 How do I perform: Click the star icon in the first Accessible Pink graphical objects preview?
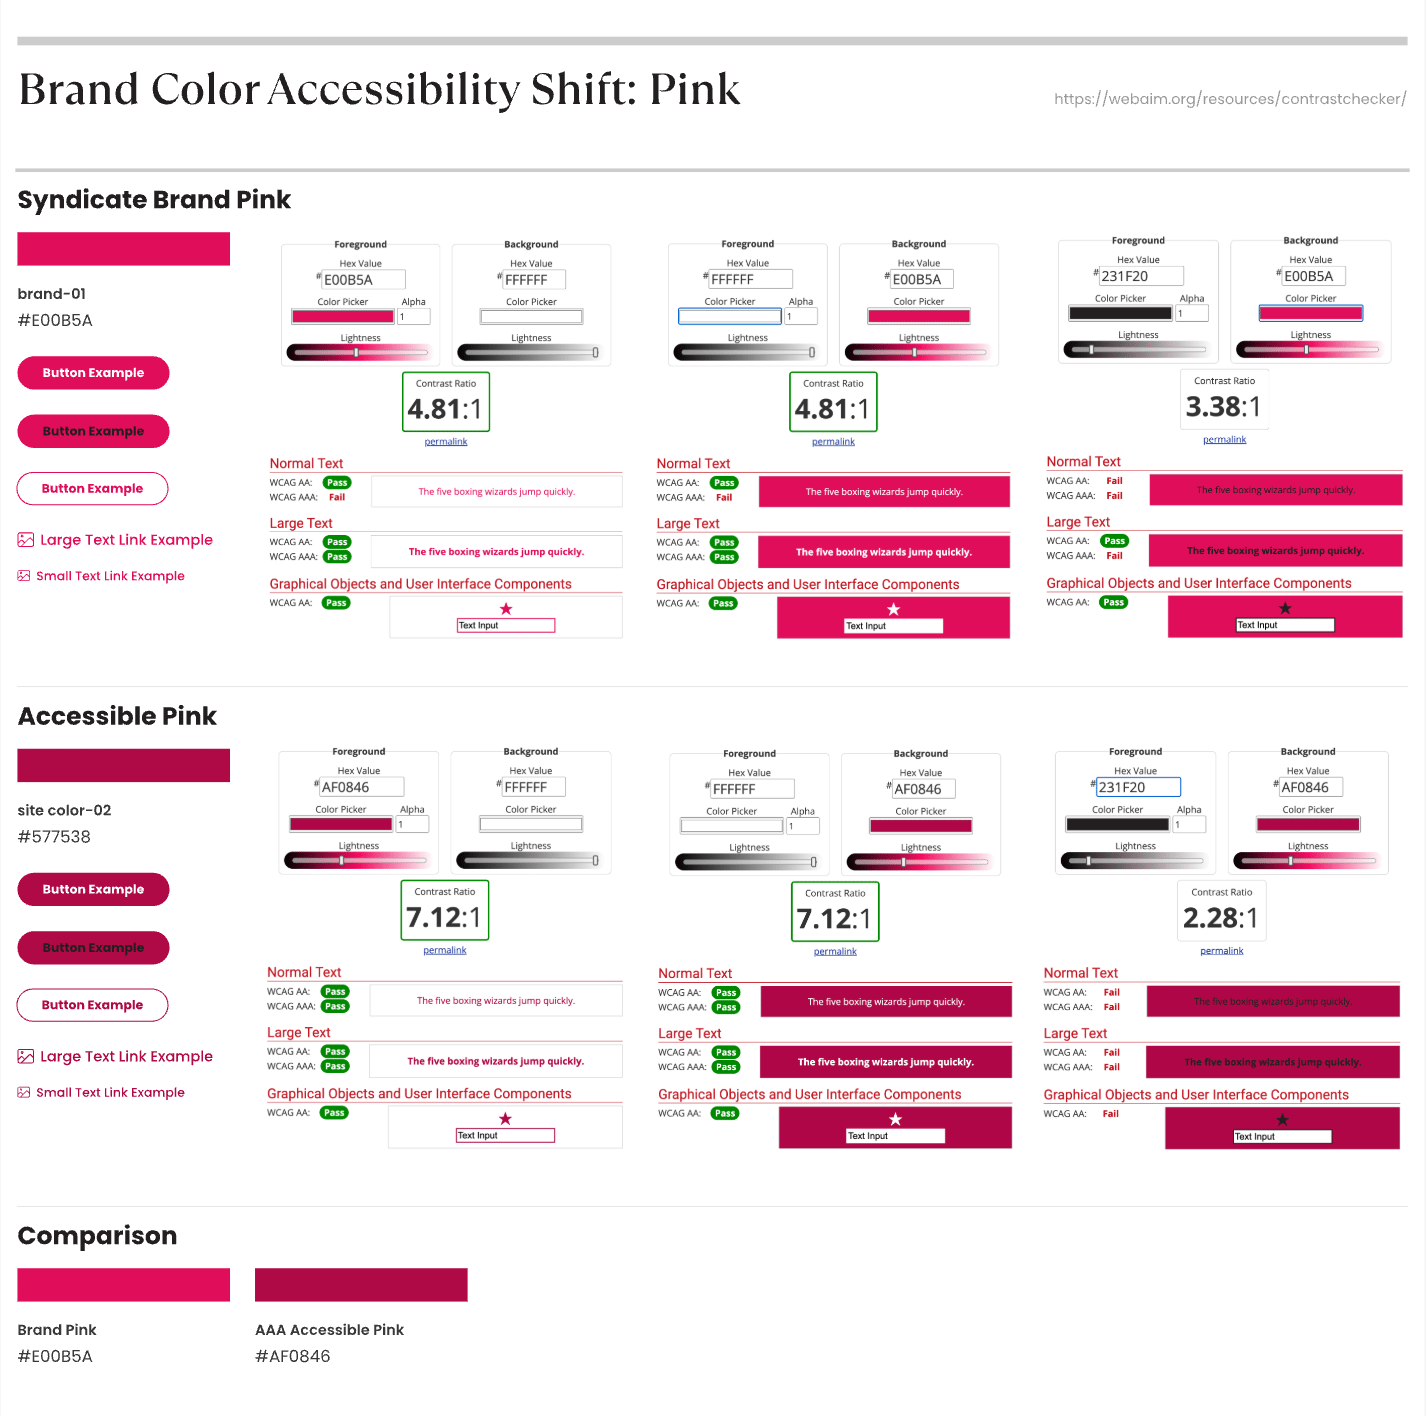[505, 1118]
